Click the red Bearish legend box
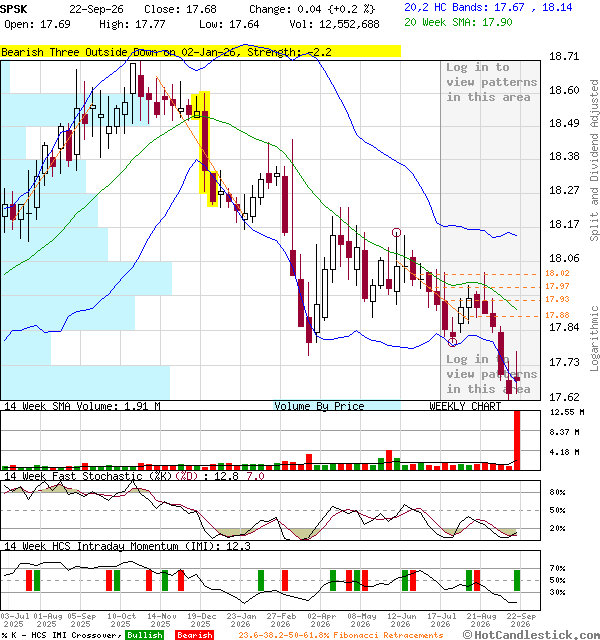The width and height of the screenshot is (600, 640). coord(195,635)
